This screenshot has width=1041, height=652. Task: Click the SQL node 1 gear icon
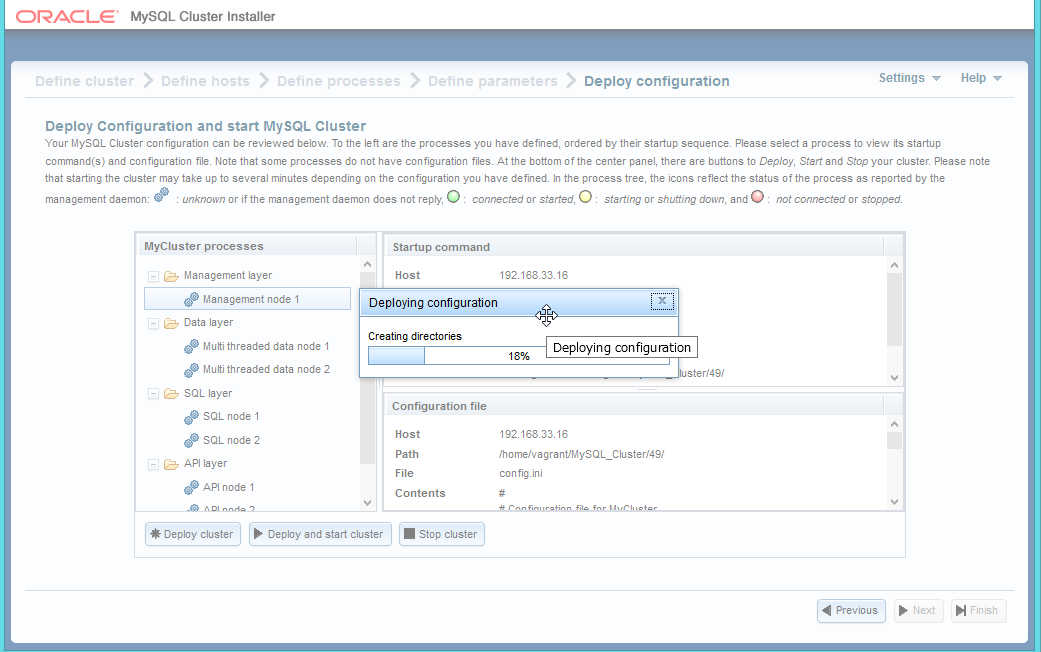coord(191,417)
